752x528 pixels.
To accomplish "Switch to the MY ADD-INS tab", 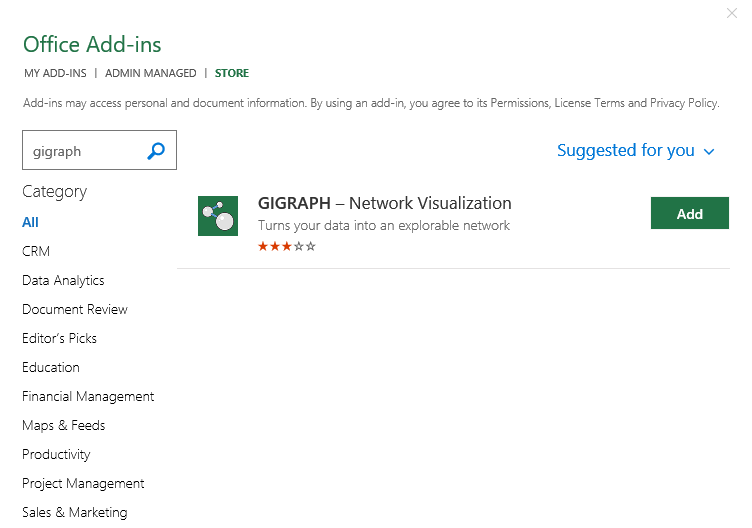I will (x=55, y=73).
